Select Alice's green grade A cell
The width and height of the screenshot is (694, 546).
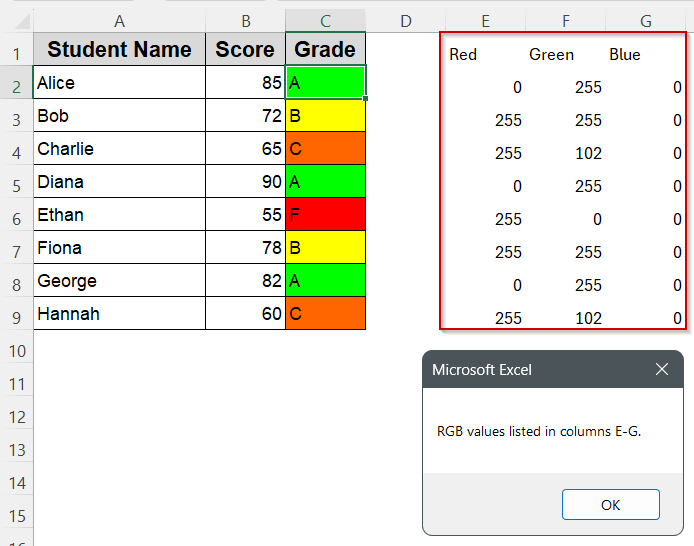point(325,82)
